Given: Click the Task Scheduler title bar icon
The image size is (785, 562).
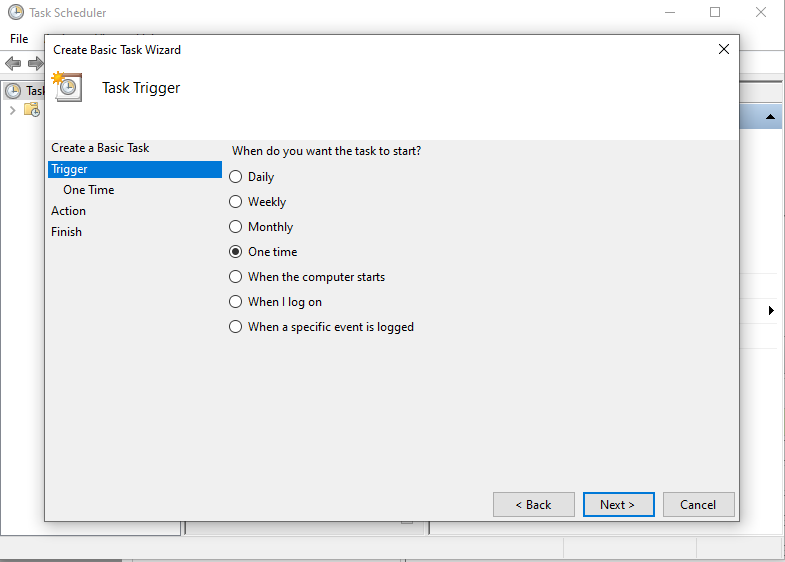Looking at the screenshot, I should [16, 12].
